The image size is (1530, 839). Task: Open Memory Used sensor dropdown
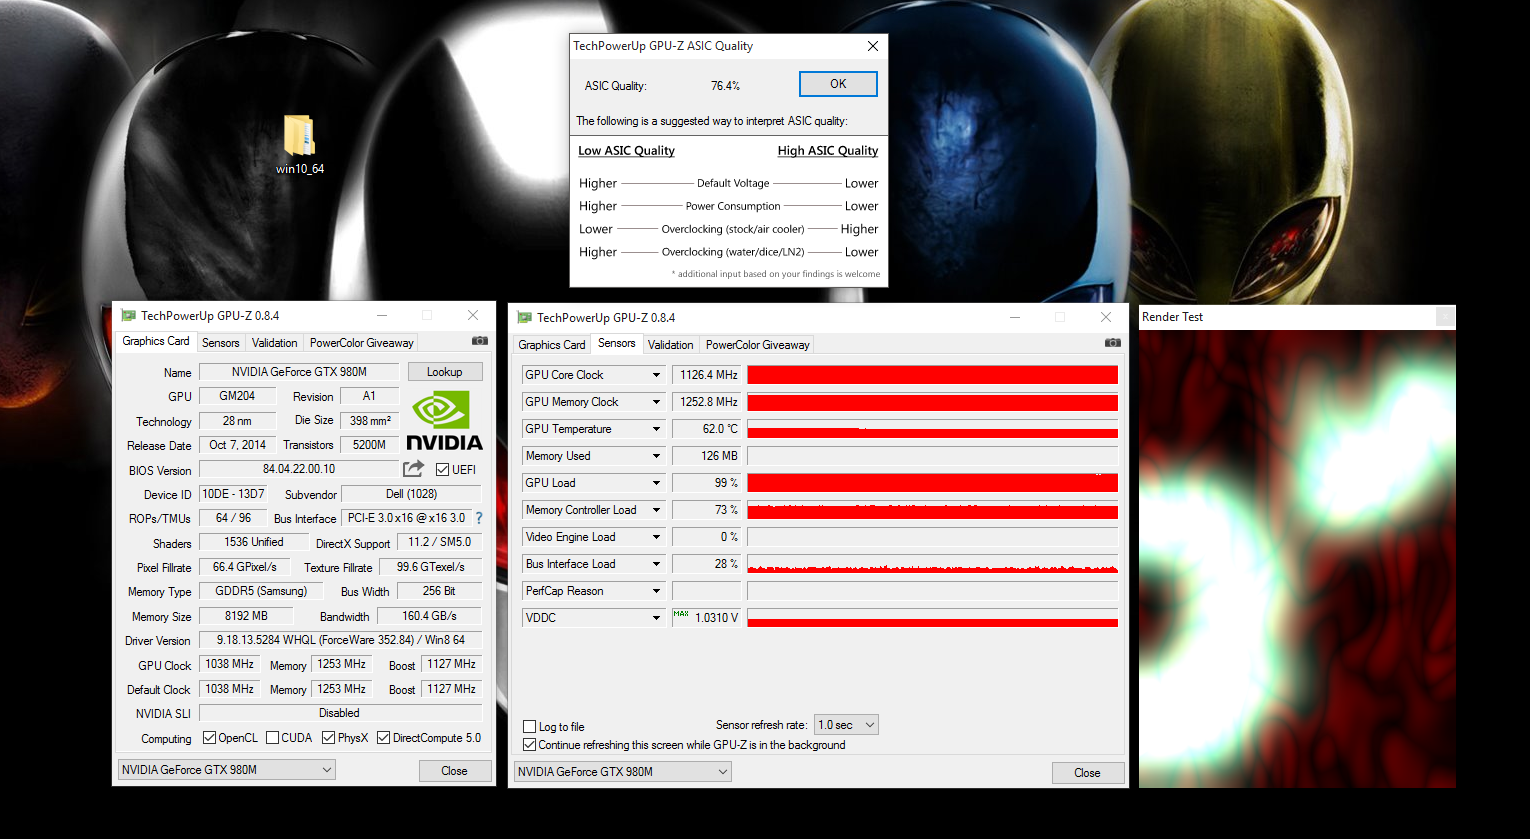click(x=656, y=456)
